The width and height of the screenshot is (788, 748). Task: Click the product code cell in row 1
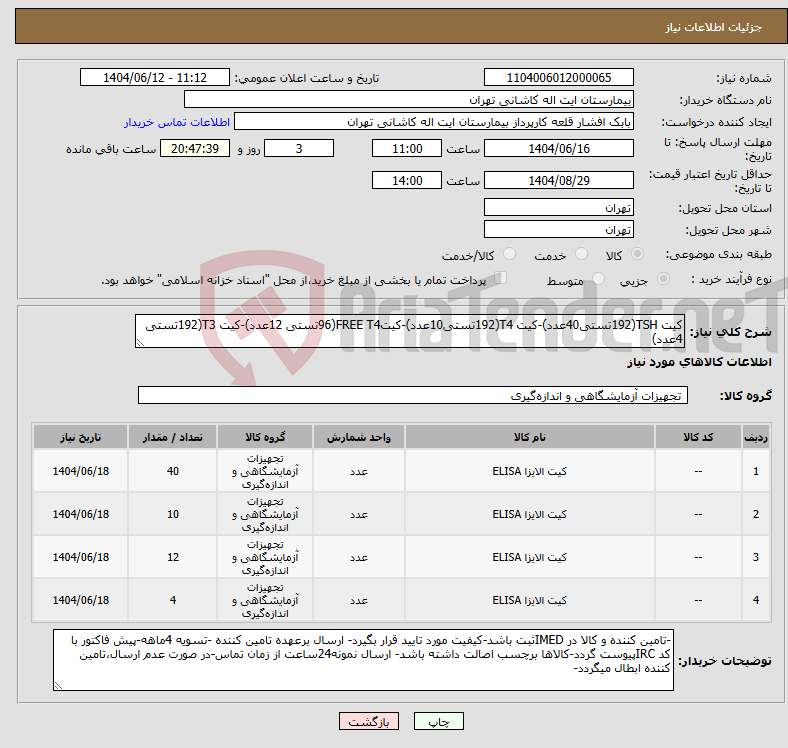(x=698, y=471)
